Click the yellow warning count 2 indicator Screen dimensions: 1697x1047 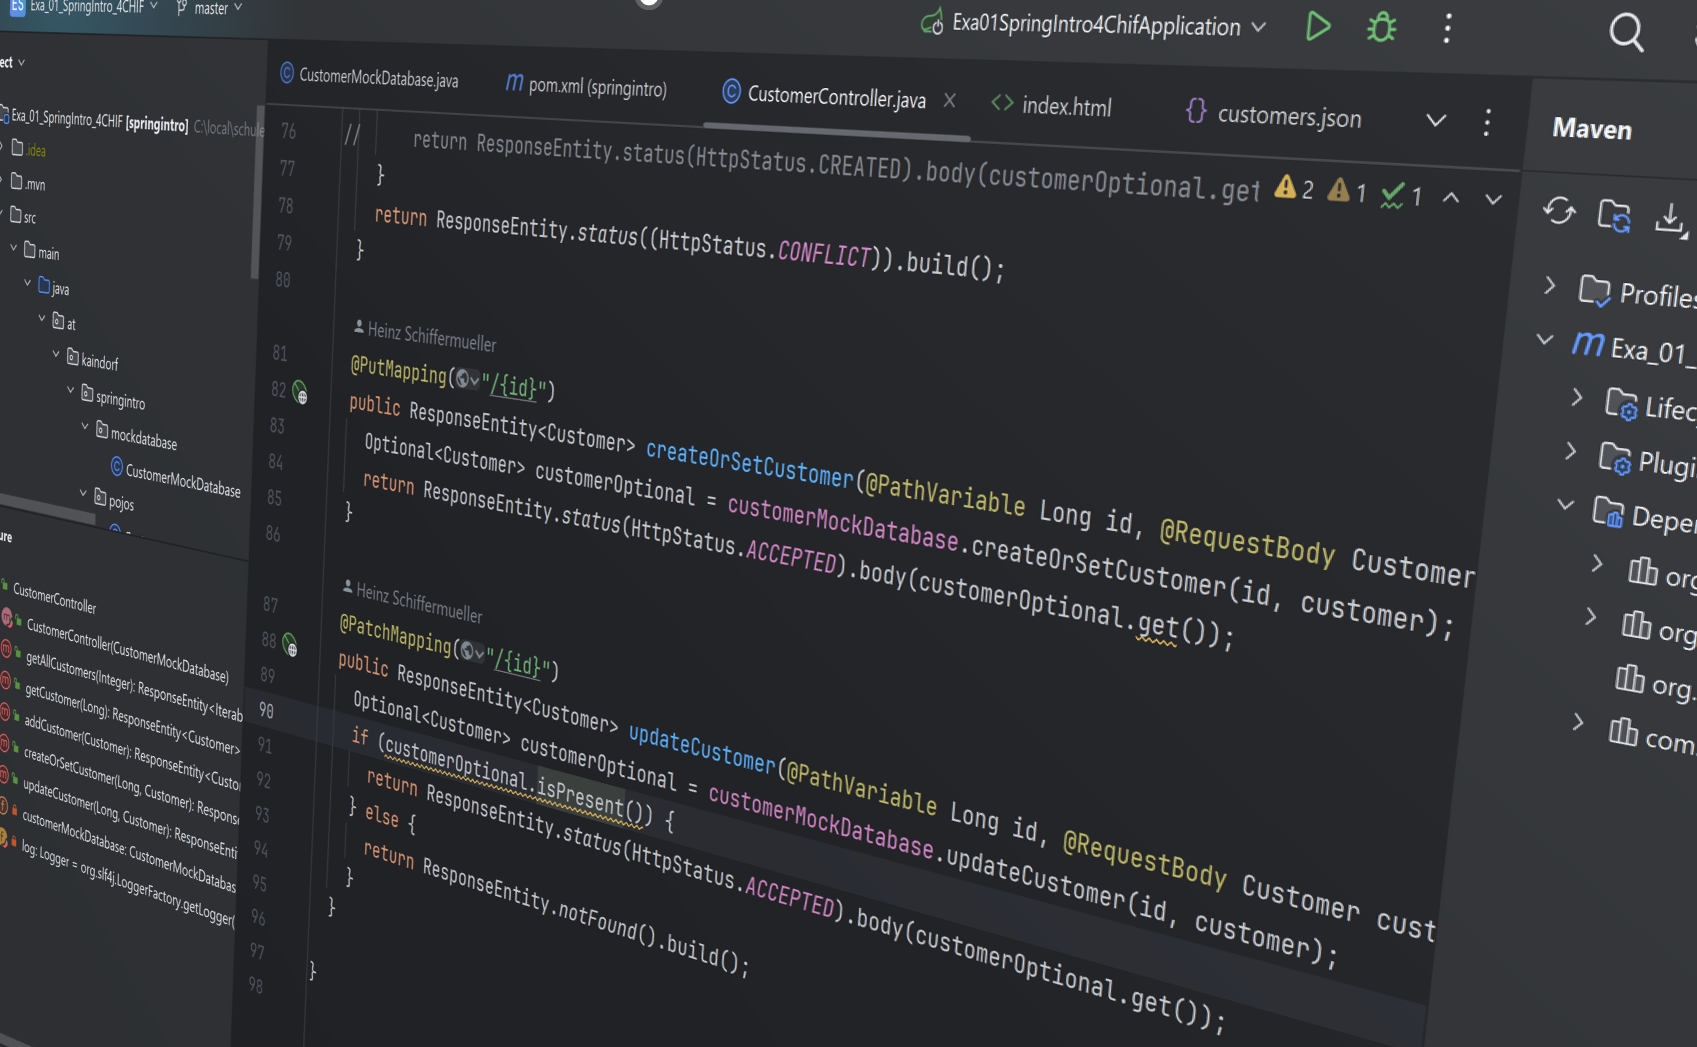coord(1295,188)
